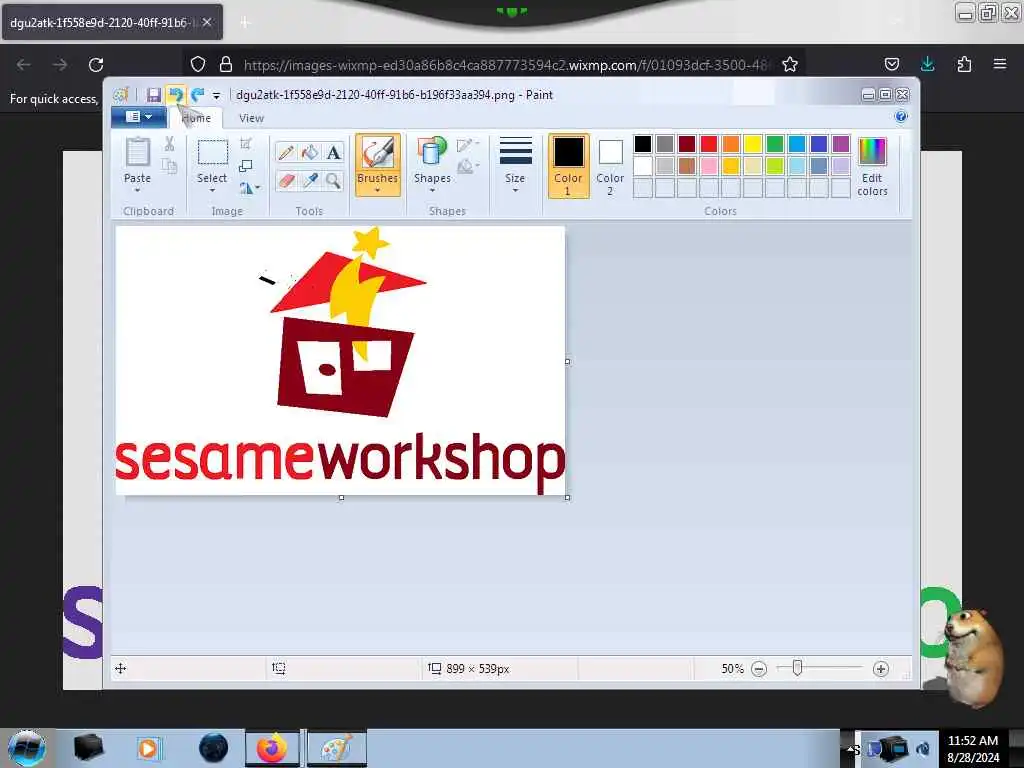Pick the green color swatch
The height and width of the screenshot is (768, 1024).
(x=775, y=144)
